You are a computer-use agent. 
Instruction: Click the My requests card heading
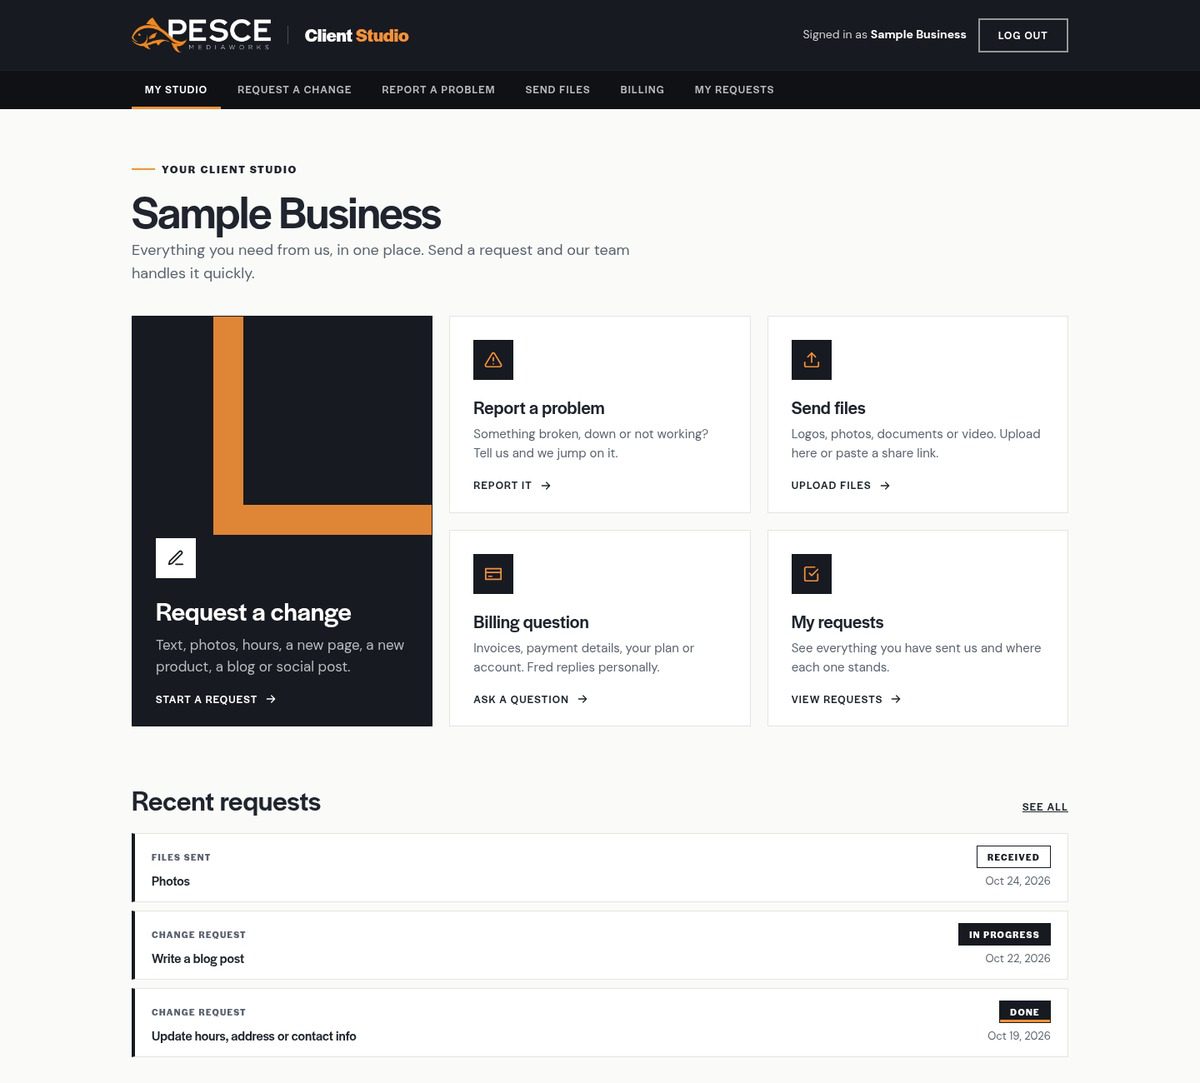click(x=837, y=622)
